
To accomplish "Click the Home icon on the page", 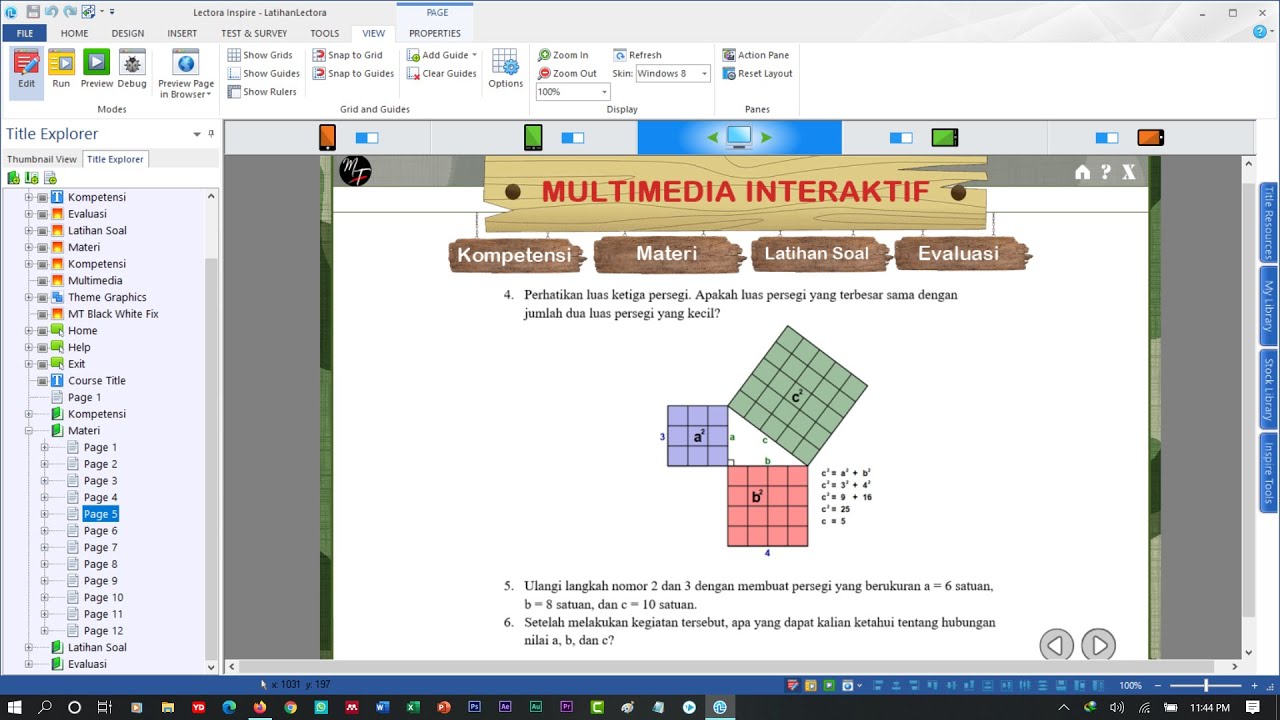I will [1082, 172].
